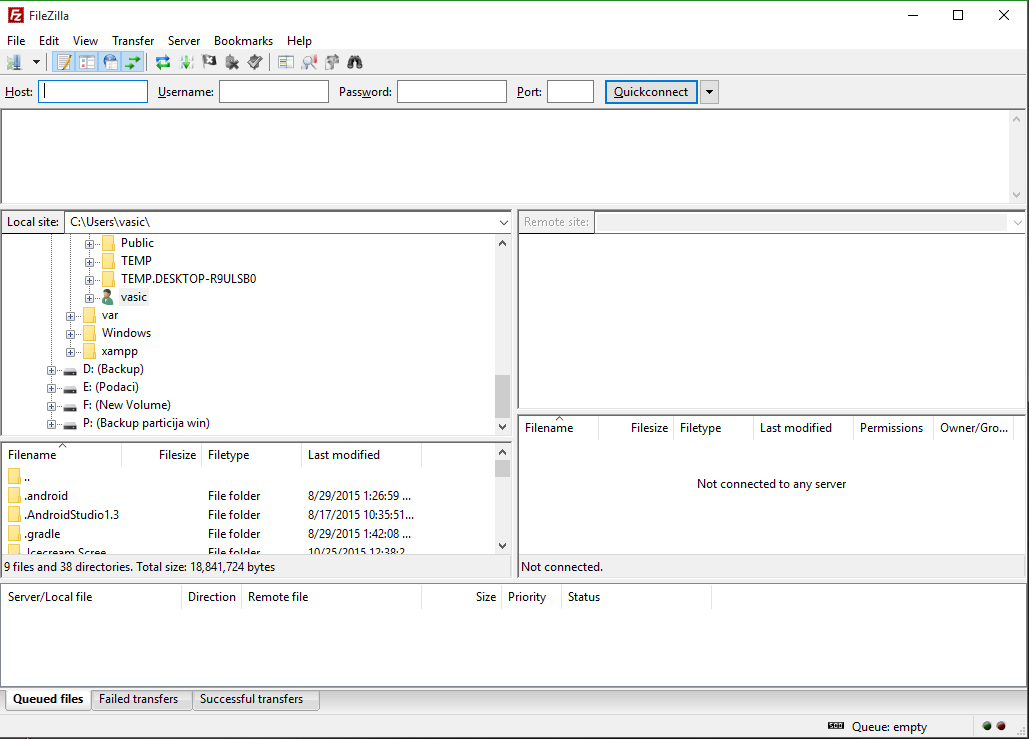Screen dimensions: 1029x739
Task: Expand the xampp folder tree node
Action: [x=71, y=352]
